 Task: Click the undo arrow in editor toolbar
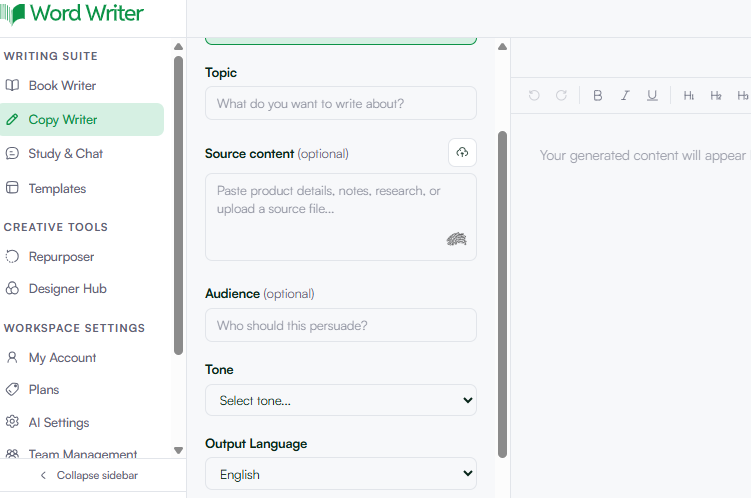pos(534,95)
